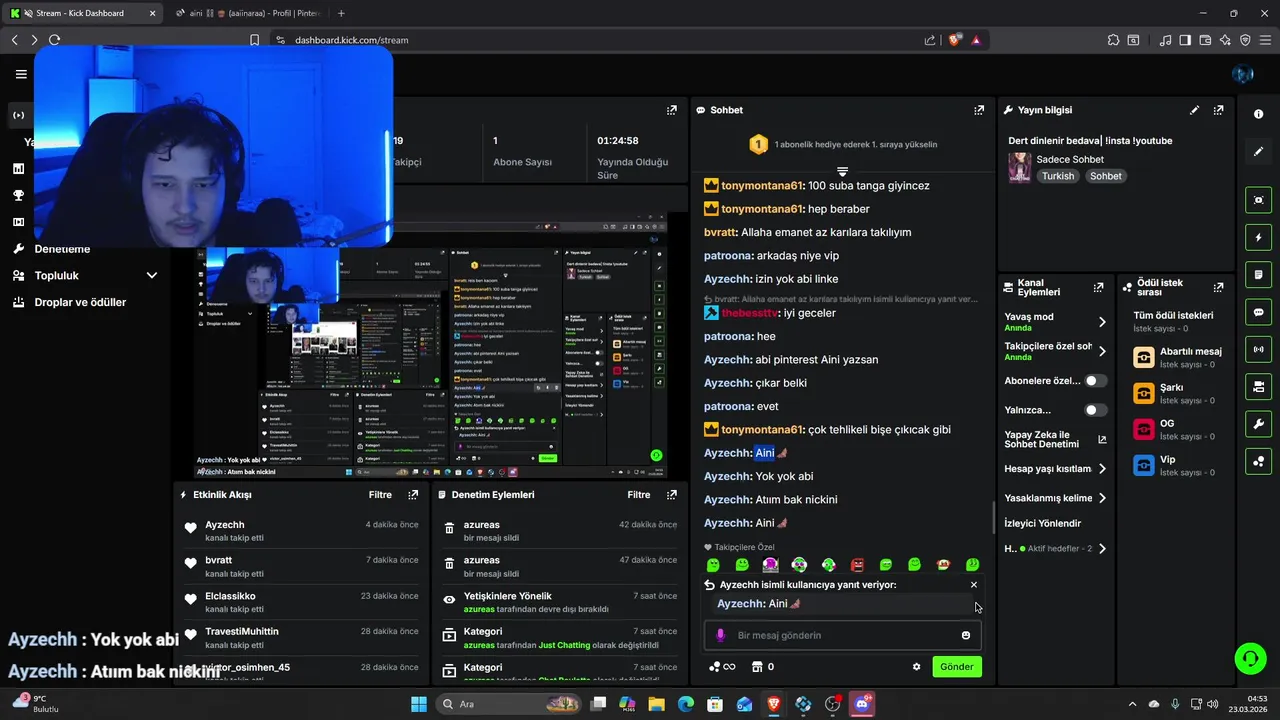Open the emoji picker in message box

click(x=965, y=635)
